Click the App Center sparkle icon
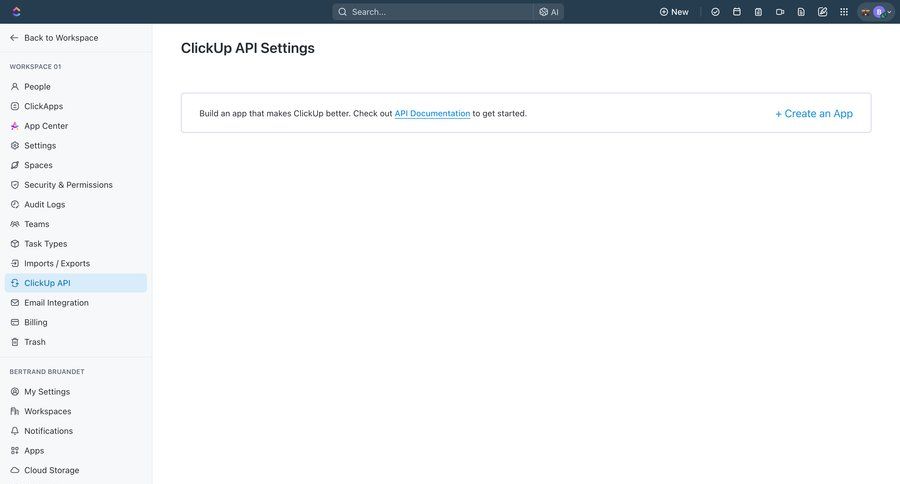This screenshot has width=900, height=484. tap(15, 126)
